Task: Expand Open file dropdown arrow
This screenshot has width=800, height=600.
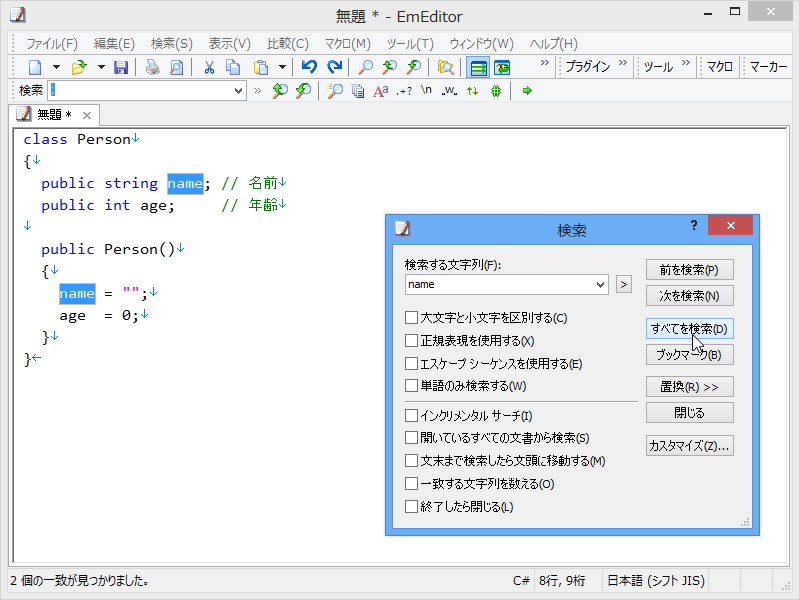Action: [x=101, y=67]
